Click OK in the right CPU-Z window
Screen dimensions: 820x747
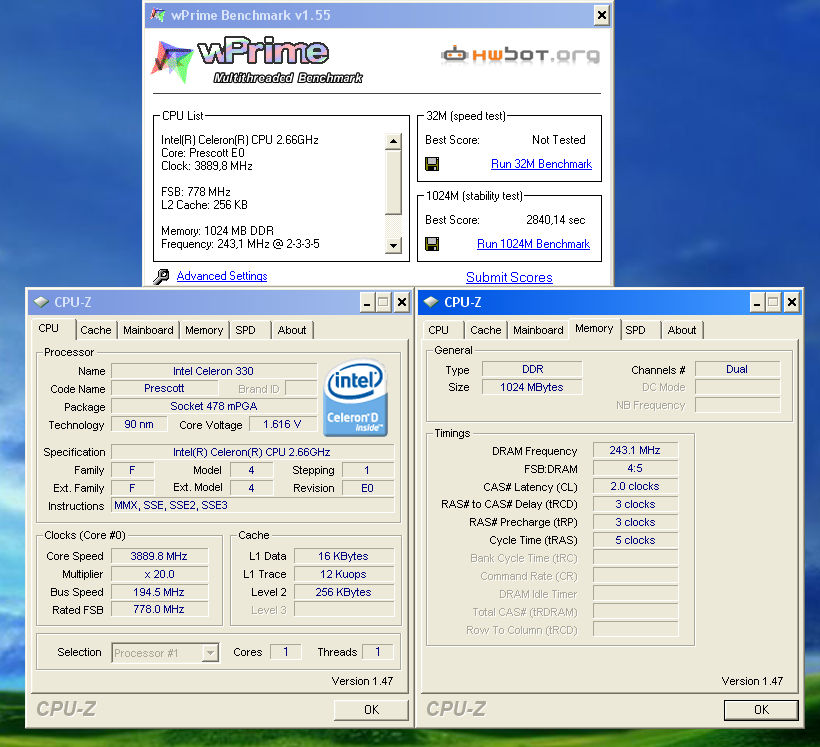[761, 710]
